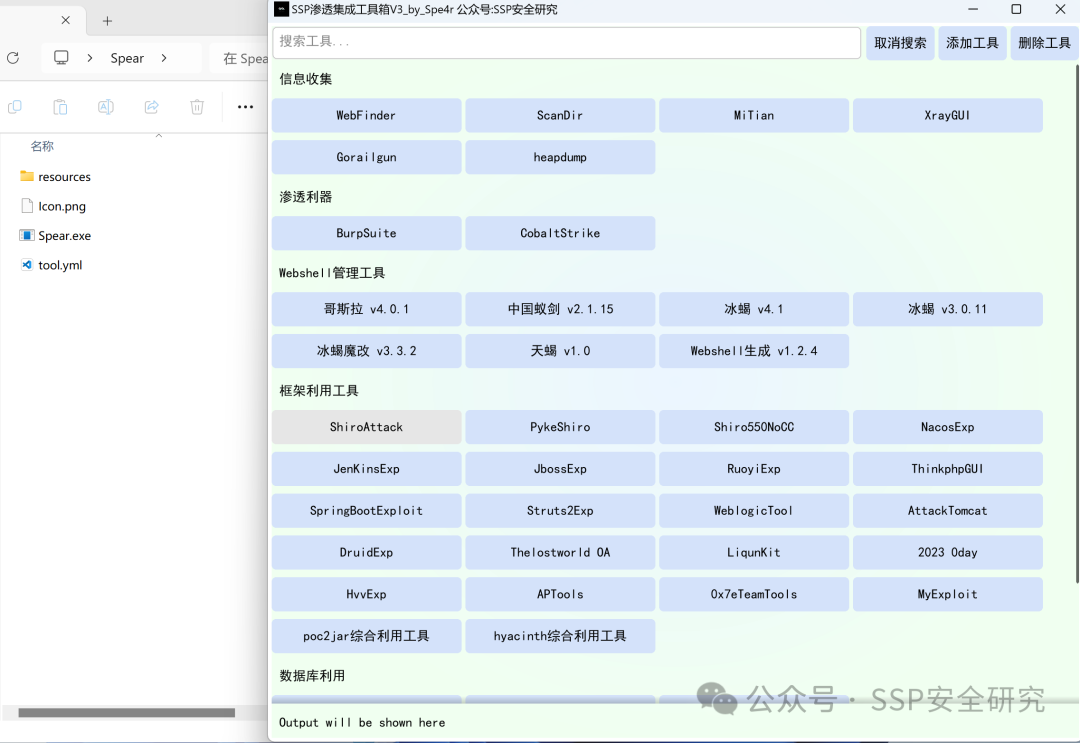Click the 删除工具 button
Screen dimensions: 1080x743
(x=1044, y=43)
